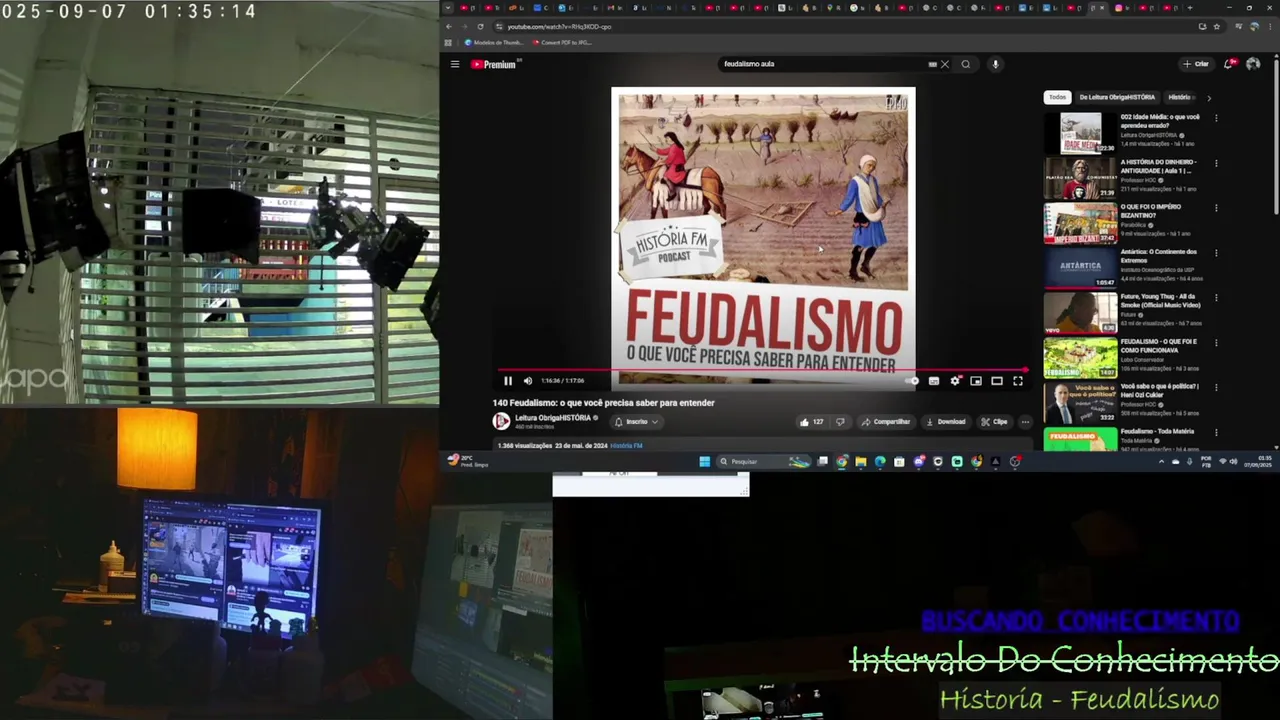The height and width of the screenshot is (720, 1280).
Task: Select the 'De Leitura ObrigaHISTÓRIA' chip
Action: click(1117, 97)
